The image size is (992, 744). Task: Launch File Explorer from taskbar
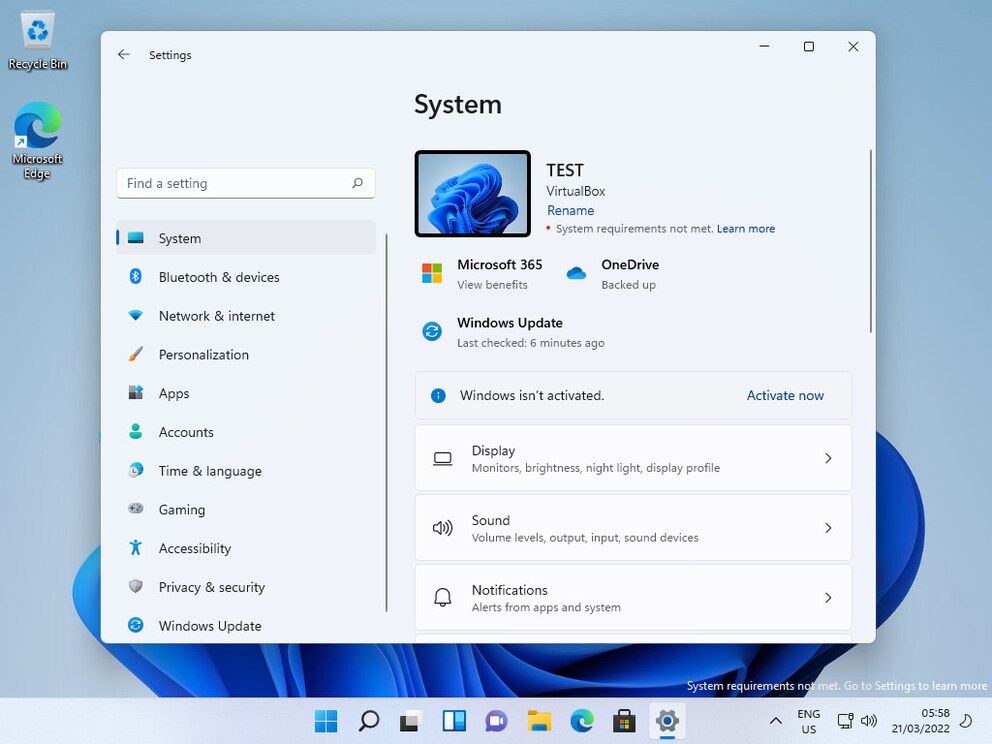(x=540, y=721)
